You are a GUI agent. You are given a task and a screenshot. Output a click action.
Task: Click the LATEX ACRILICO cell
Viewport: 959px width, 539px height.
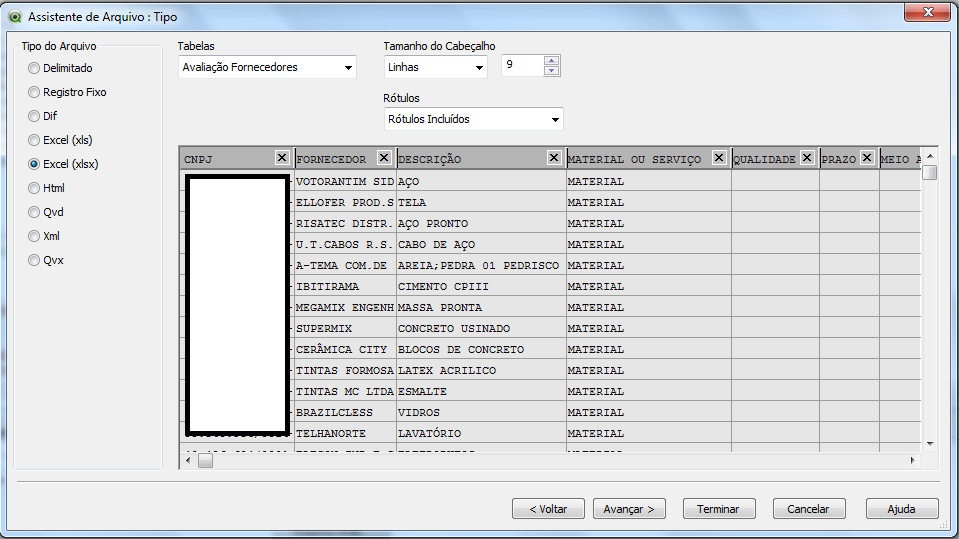(x=481, y=371)
